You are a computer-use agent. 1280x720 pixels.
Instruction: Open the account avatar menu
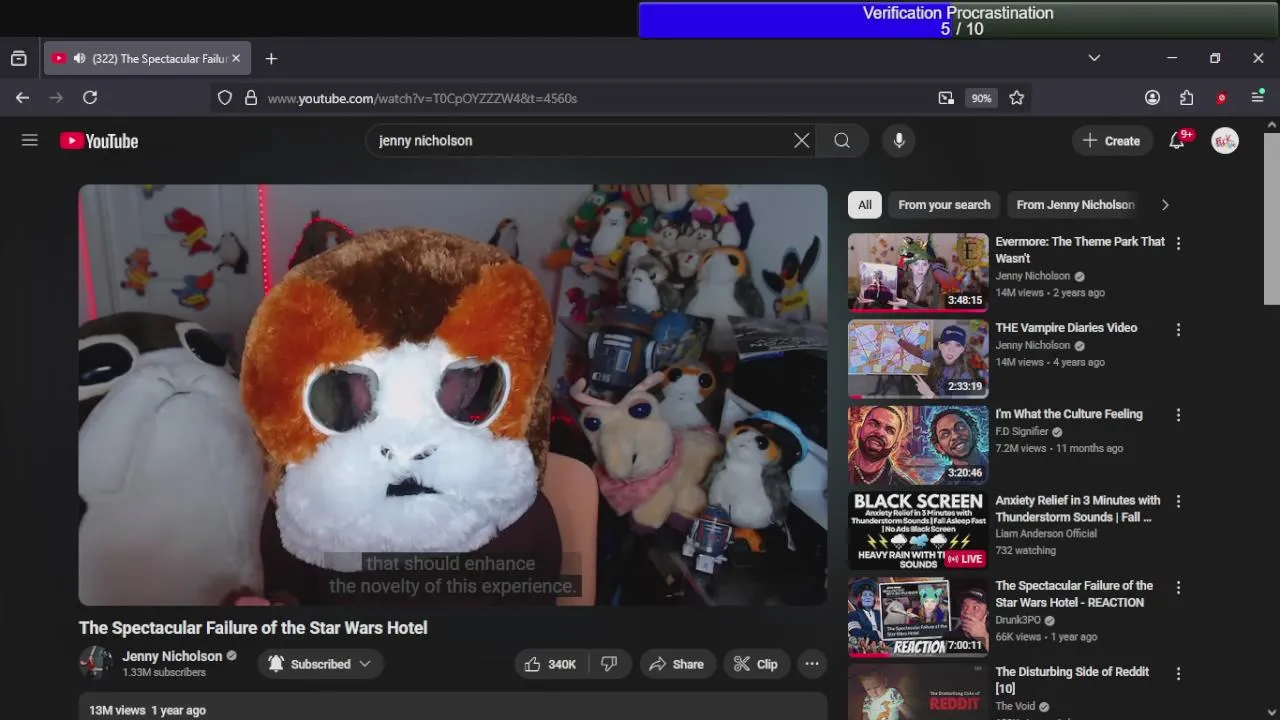coord(1225,141)
